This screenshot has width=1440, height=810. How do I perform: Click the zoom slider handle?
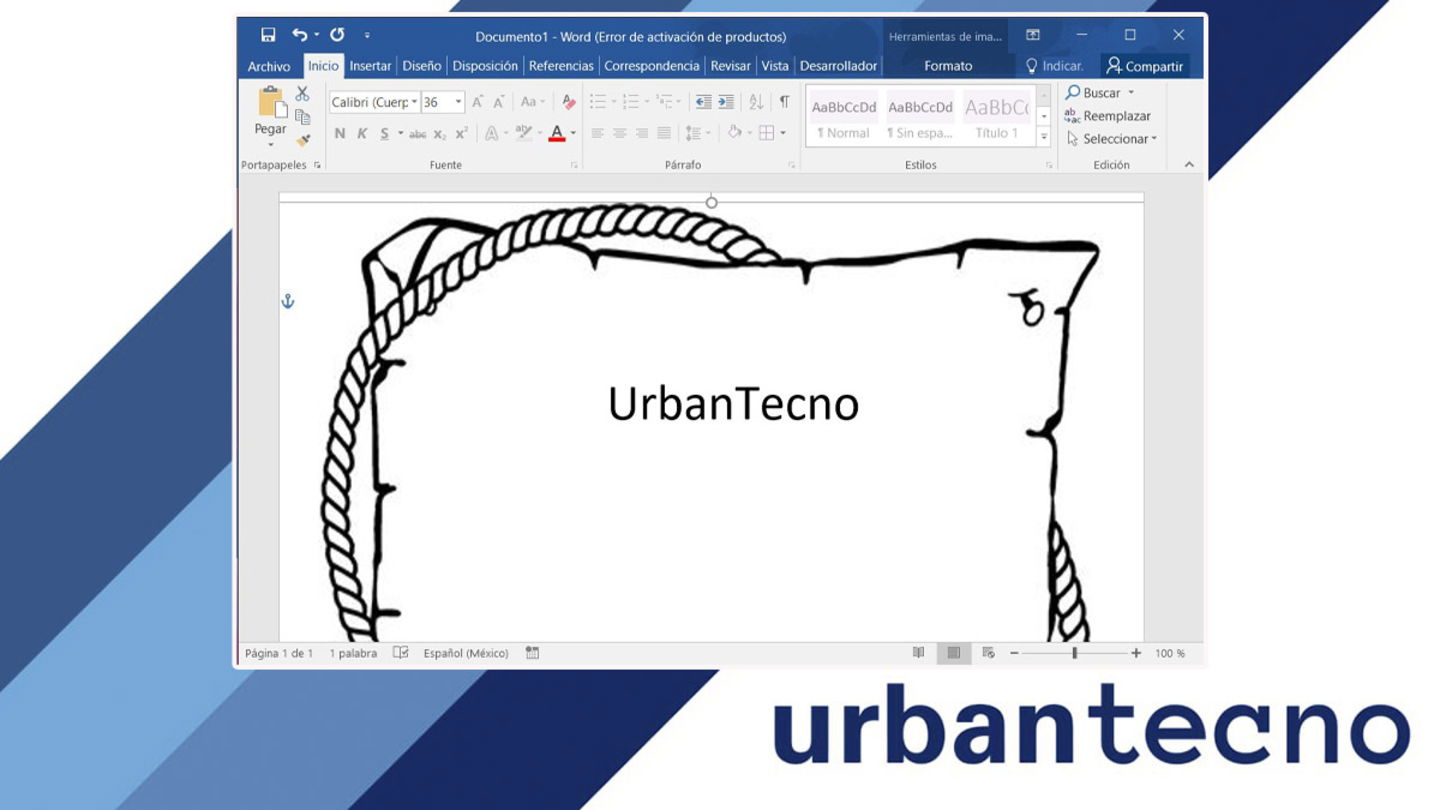pyautogui.click(x=1074, y=653)
